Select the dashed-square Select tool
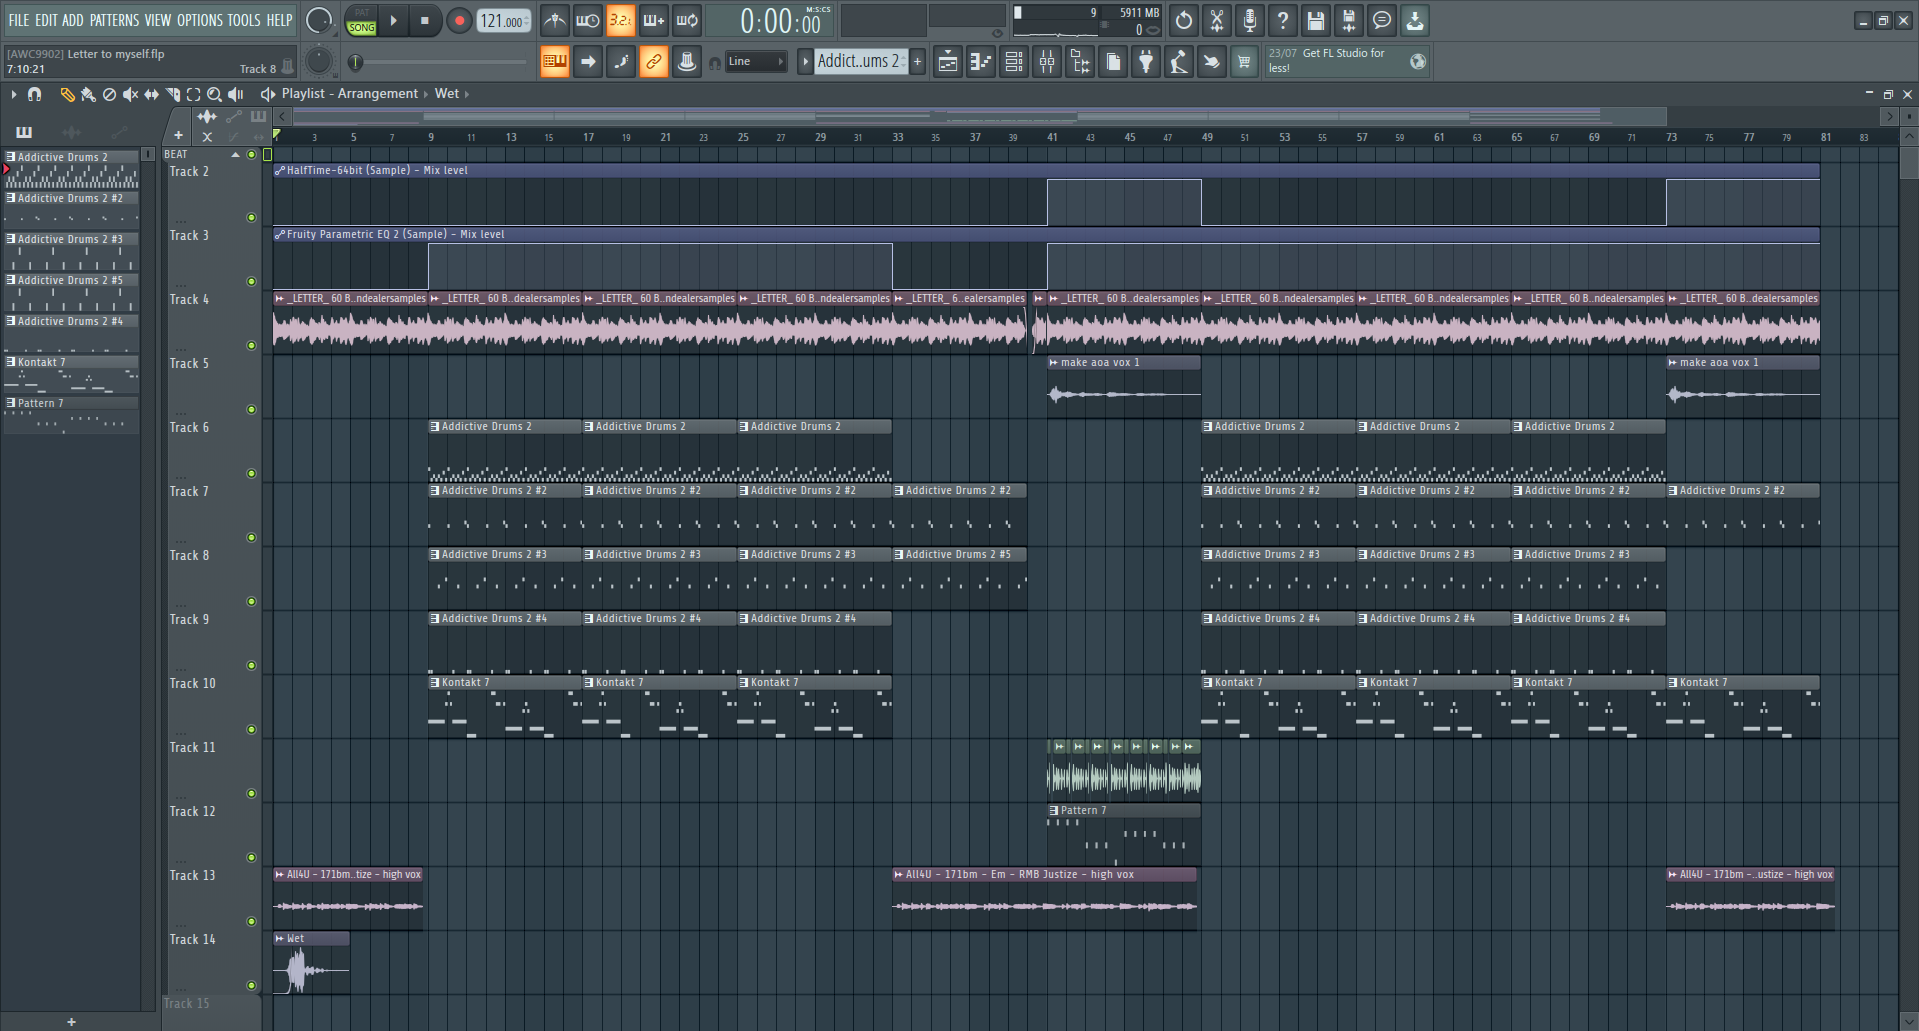Image resolution: width=1919 pixels, height=1031 pixels. [x=193, y=94]
